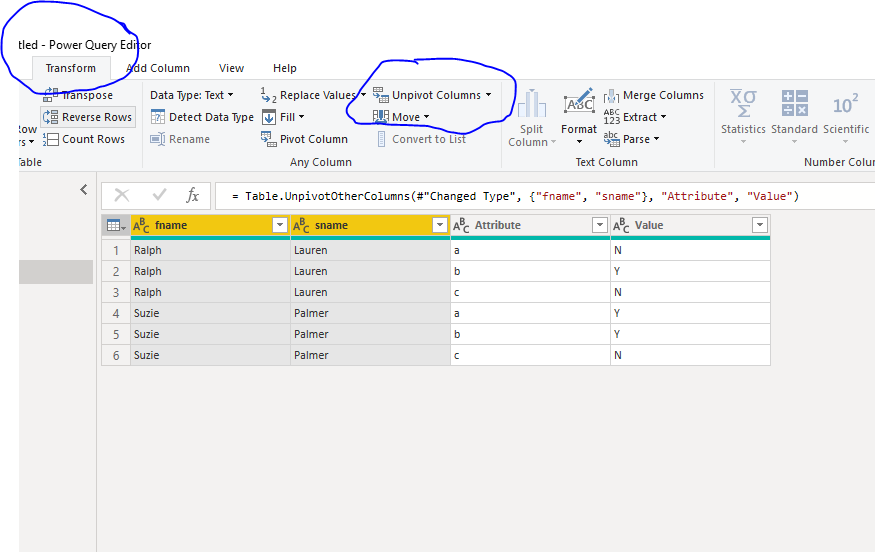Viewport: 875px width, 552px height.
Task: Expand the Extract dropdown arrow
Action: 664,117
